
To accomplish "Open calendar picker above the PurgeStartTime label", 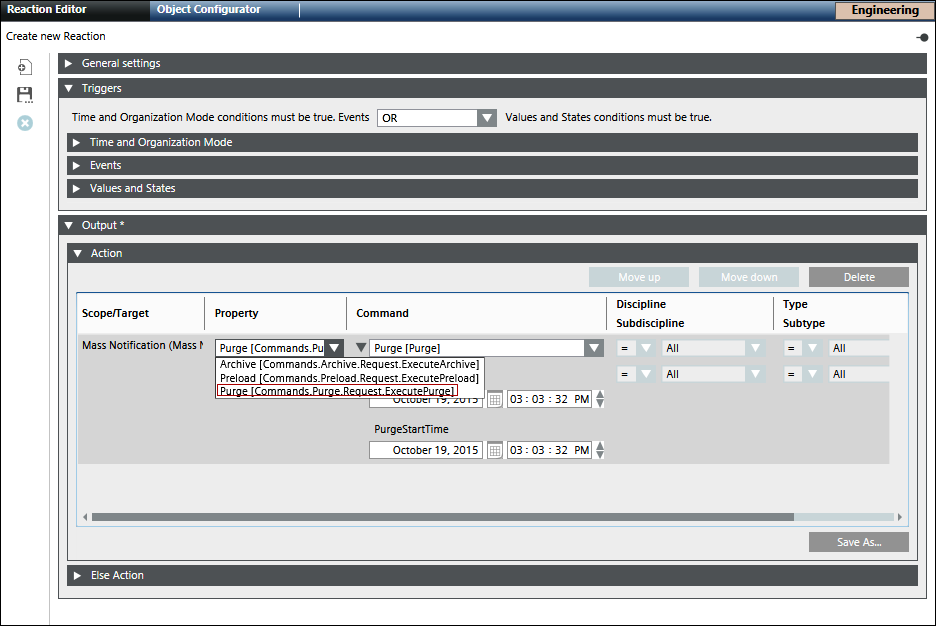I will tap(494, 399).
